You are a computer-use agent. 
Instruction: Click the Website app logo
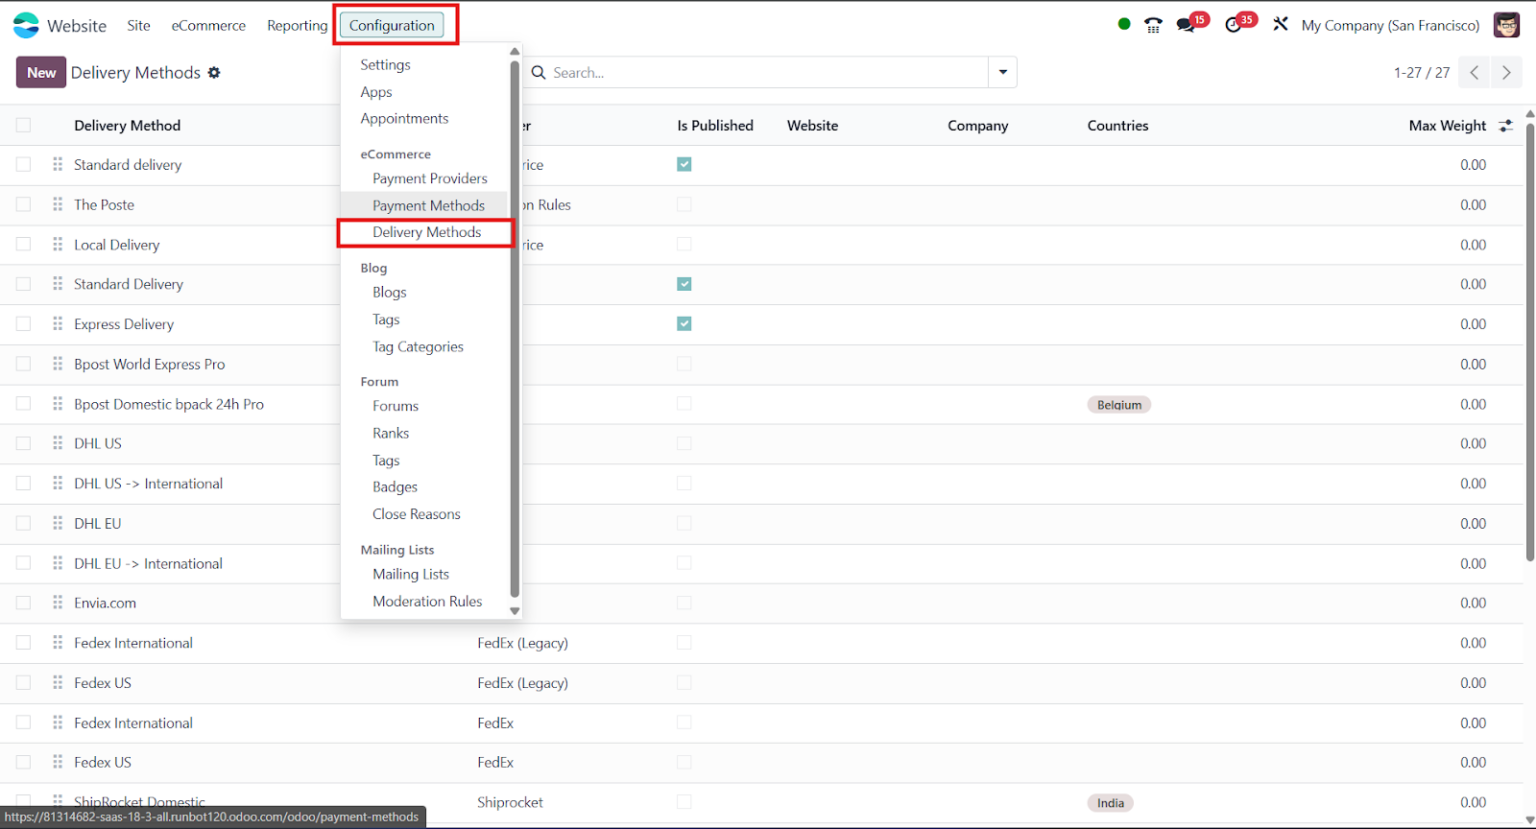[x=25, y=24]
